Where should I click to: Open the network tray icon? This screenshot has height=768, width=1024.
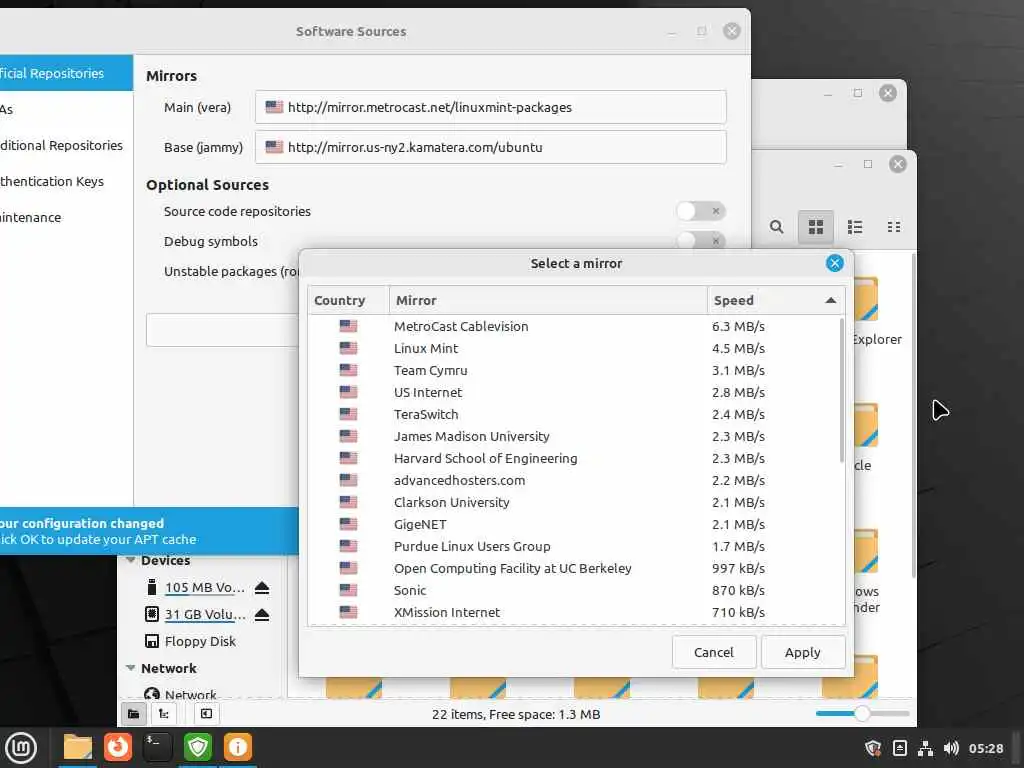click(x=925, y=748)
